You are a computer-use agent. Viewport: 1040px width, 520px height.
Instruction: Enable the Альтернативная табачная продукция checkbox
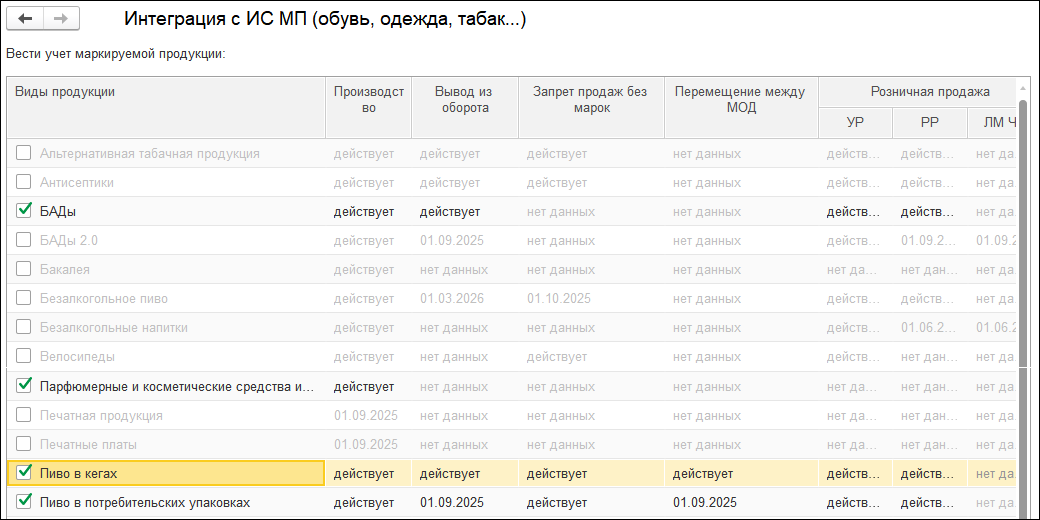[24, 153]
